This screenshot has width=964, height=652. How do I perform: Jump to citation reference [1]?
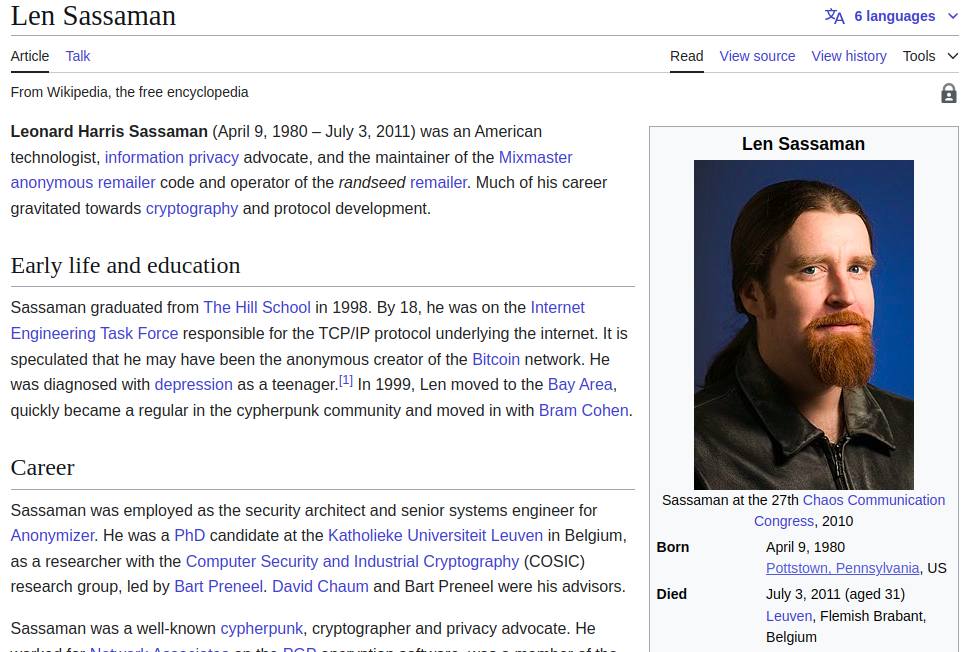coord(346,380)
